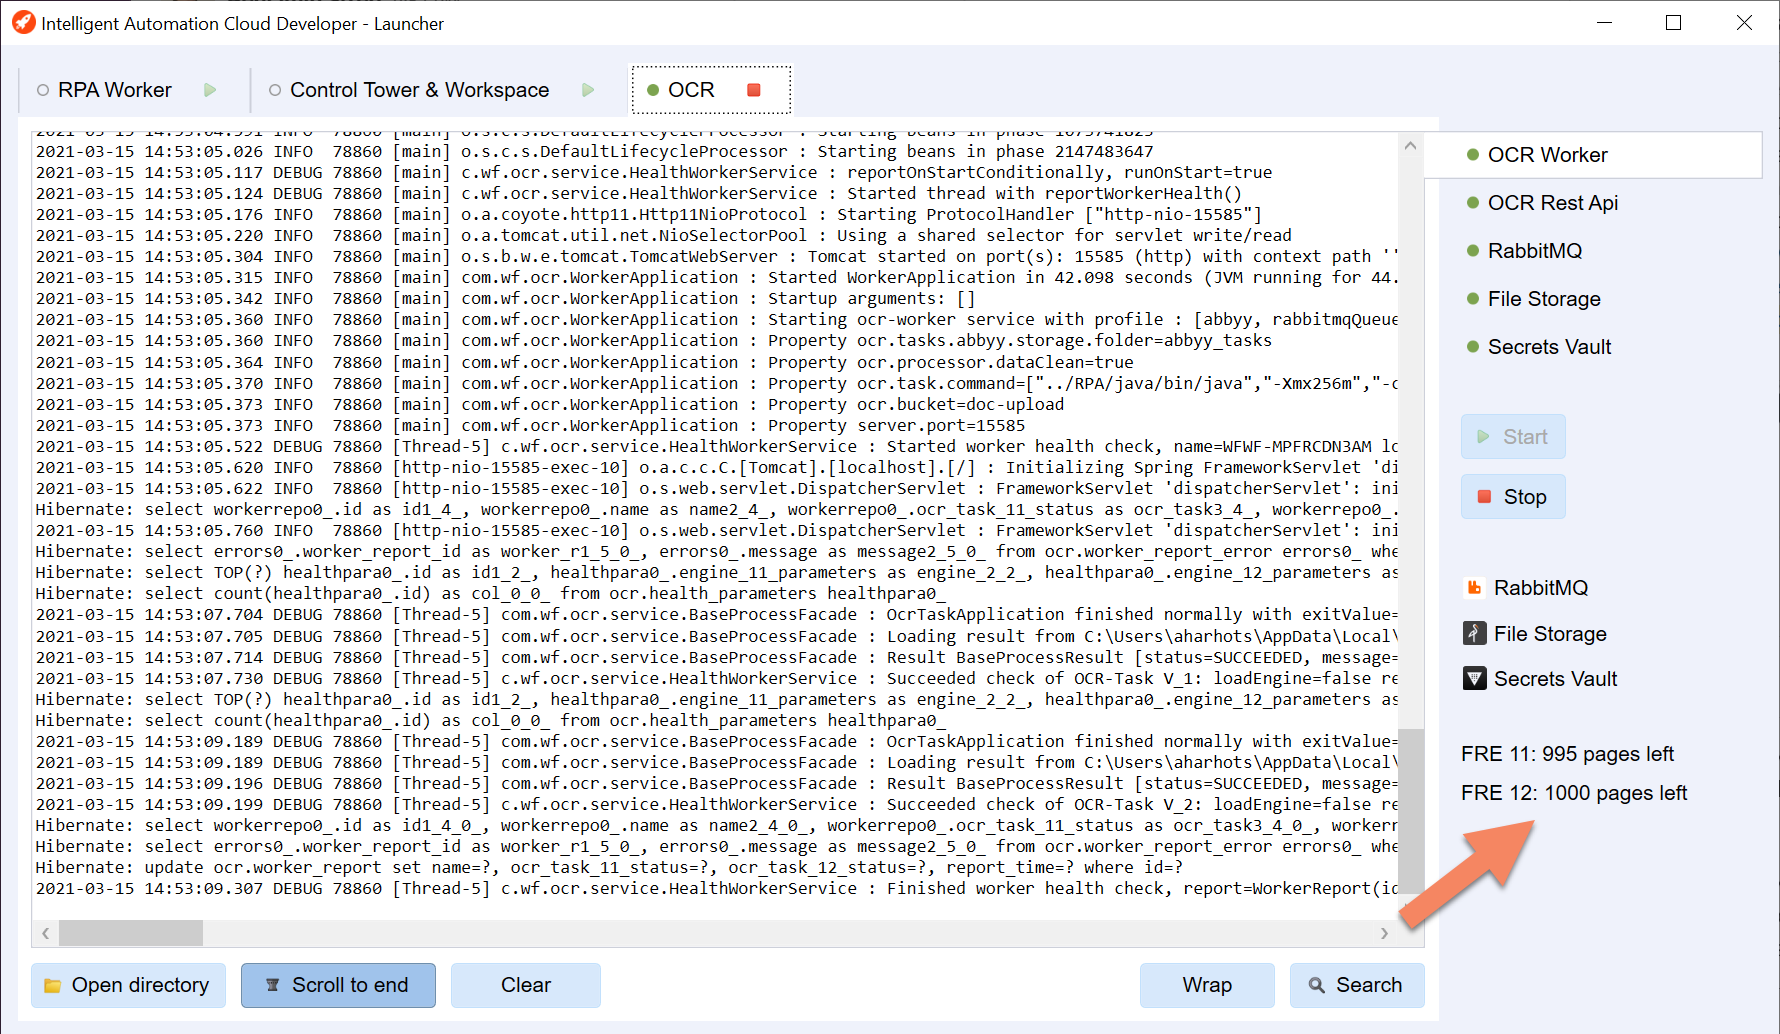1780x1034 pixels.
Task: Select RabbitMQ in the service list
Action: click(x=1594, y=251)
